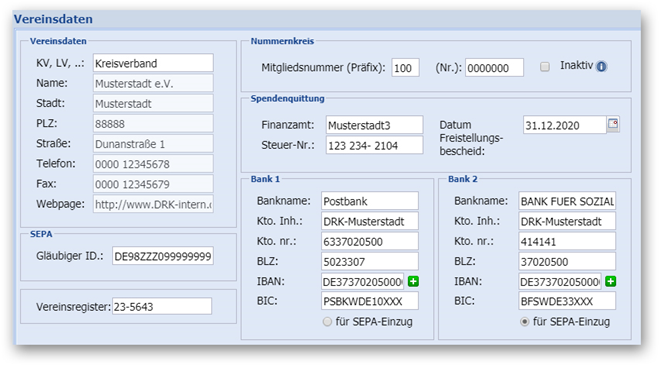The width and height of the screenshot is (661, 368).
Task: Click the Mitgliedsnummer Nr. field
Action: (494, 67)
